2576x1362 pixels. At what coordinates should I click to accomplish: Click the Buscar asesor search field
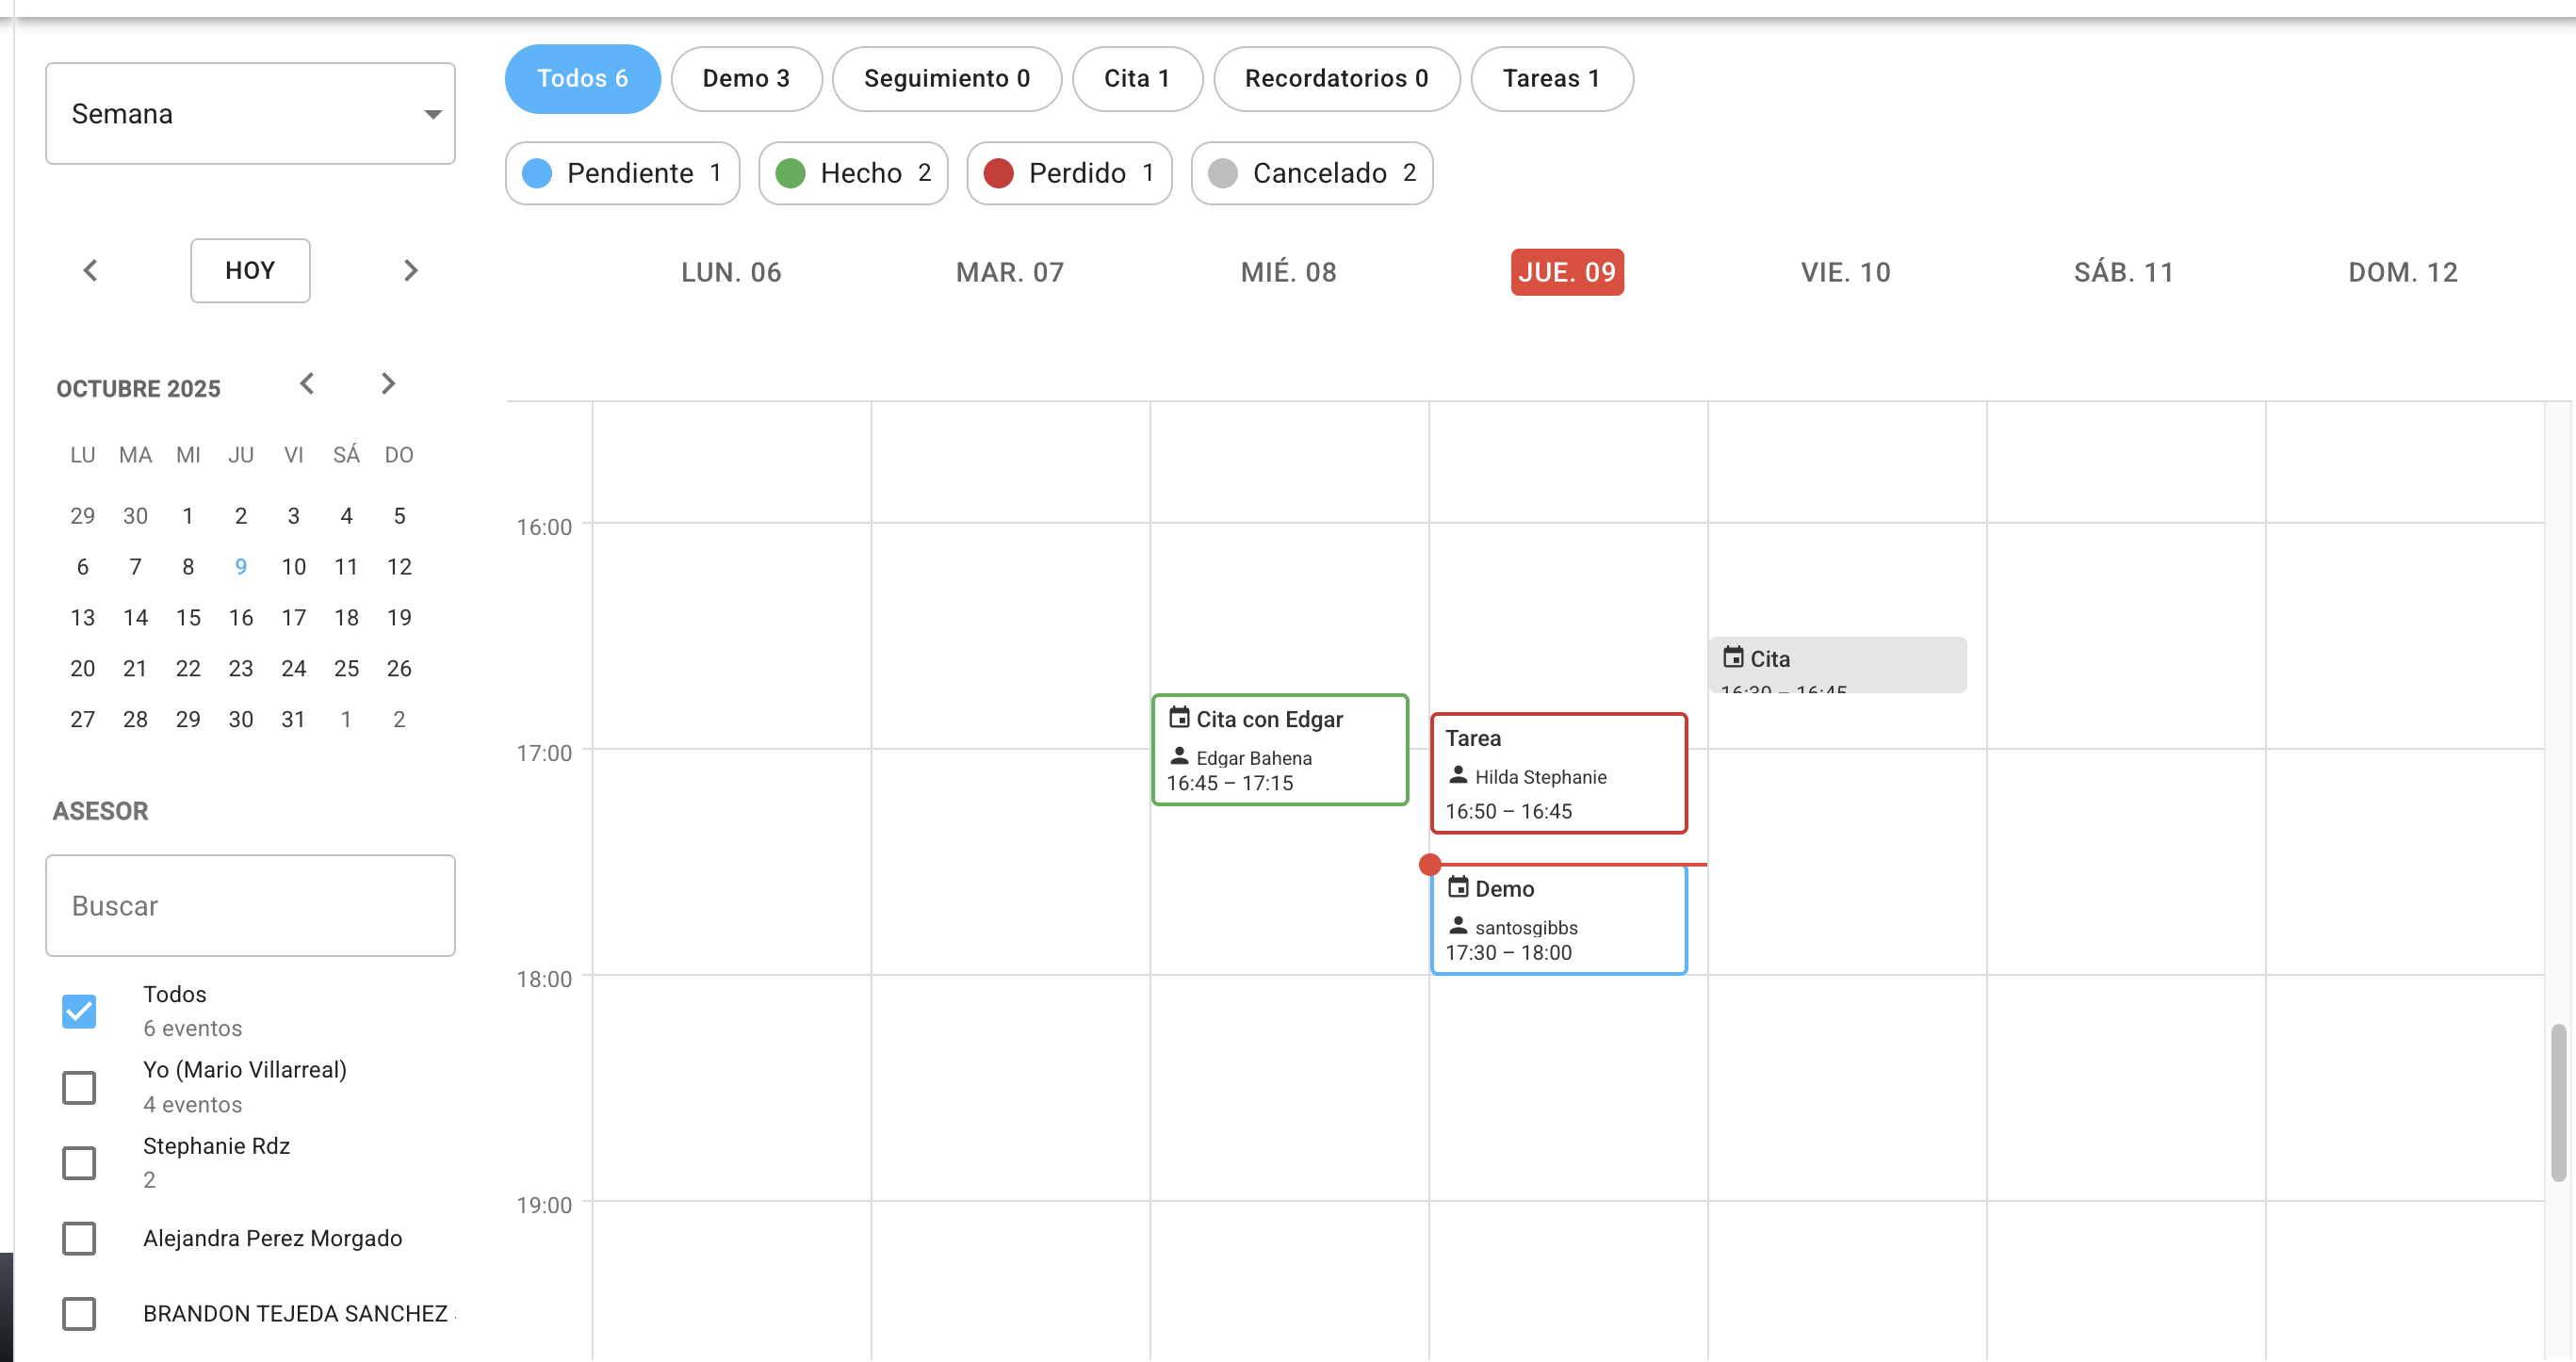point(250,906)
